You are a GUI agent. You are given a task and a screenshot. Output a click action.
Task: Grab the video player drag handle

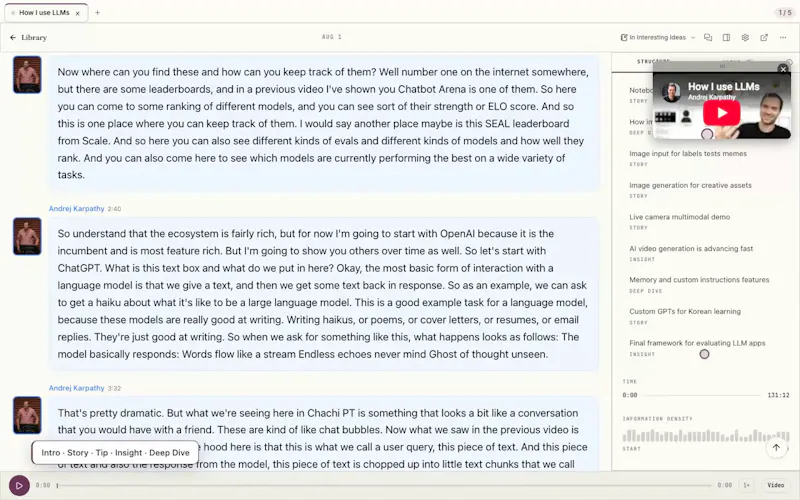click(722, 66)
